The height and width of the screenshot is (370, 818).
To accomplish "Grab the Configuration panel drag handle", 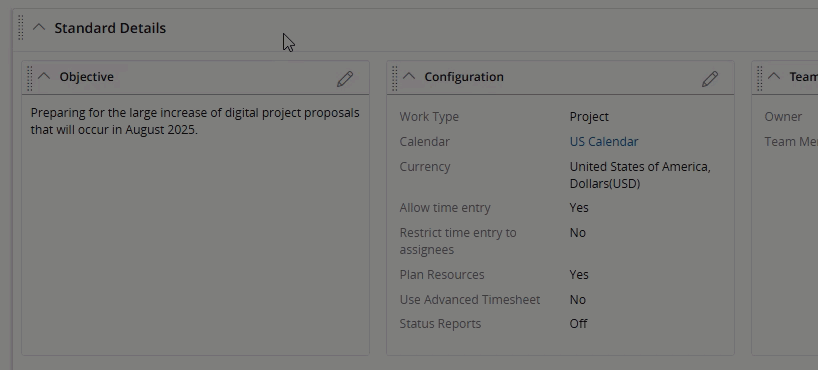I will pos(395,78).
